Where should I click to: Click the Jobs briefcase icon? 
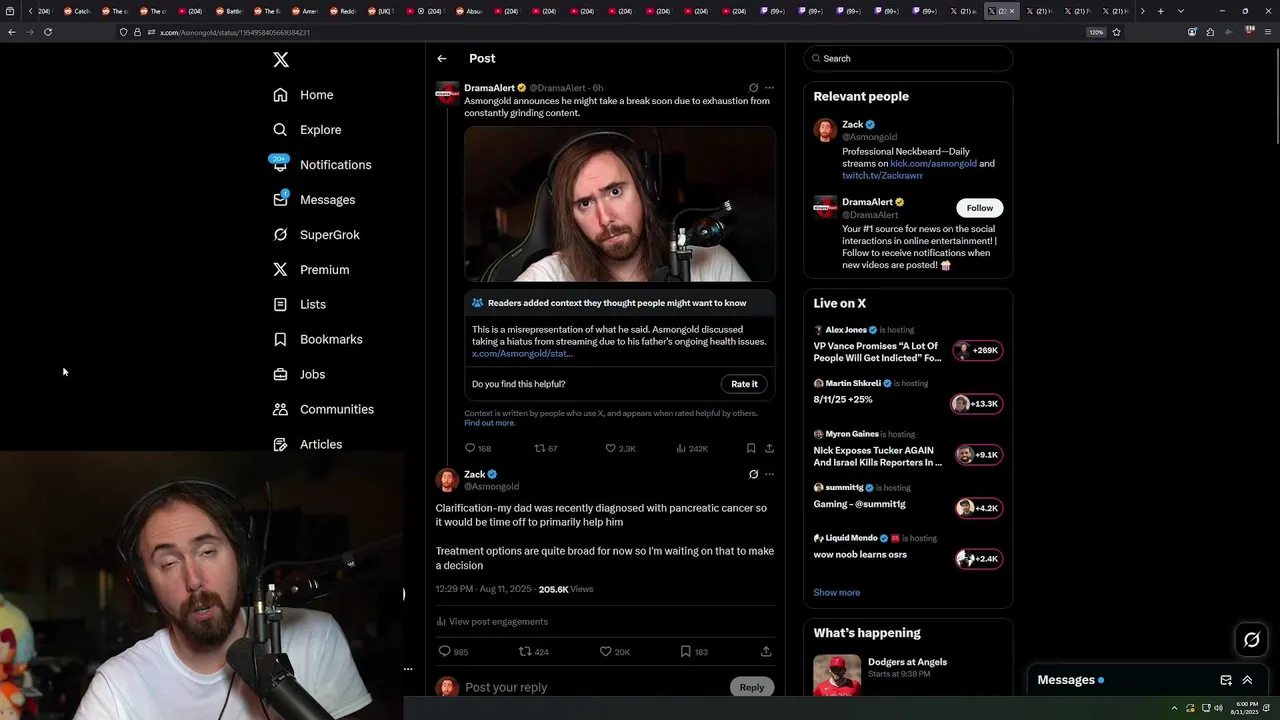click(x=280, y=374)
